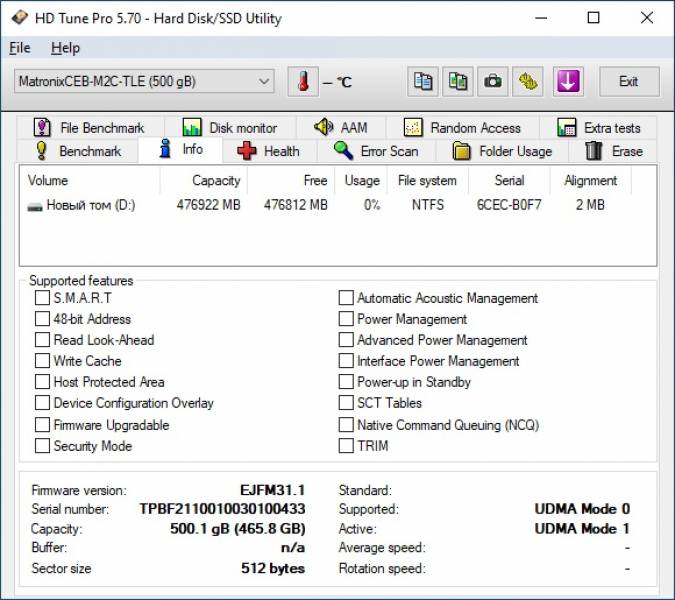Open the Help menu
675x600 pixels.
pos(65,48)
